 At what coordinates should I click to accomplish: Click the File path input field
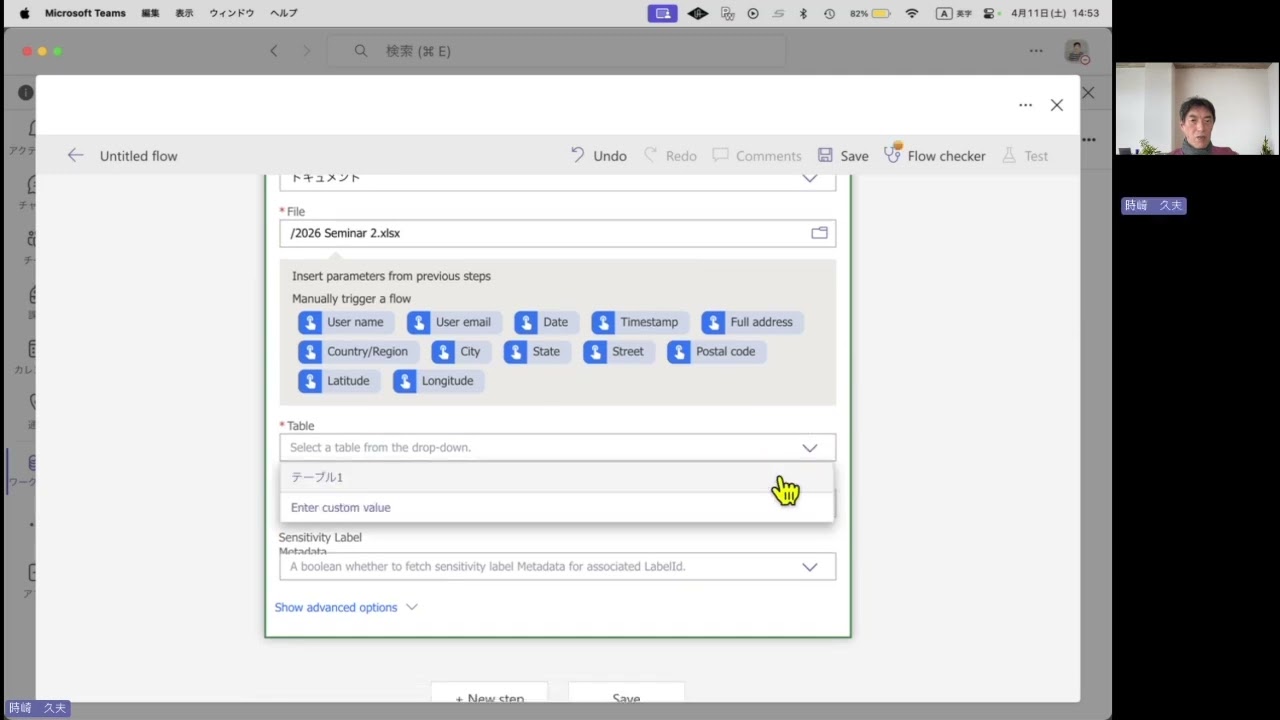[558, 233]
